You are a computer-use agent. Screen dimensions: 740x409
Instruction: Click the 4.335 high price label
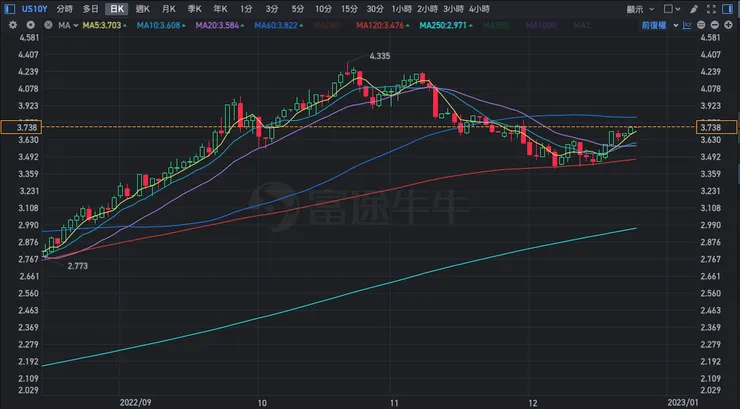point(379,56)
